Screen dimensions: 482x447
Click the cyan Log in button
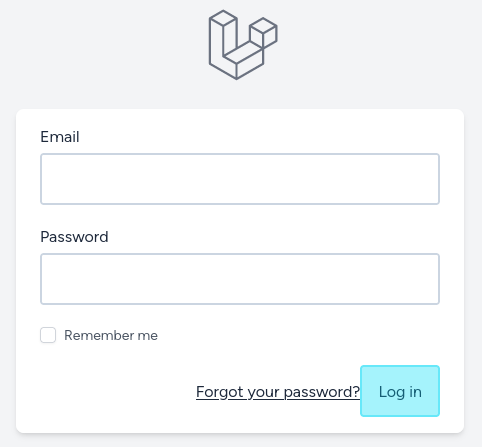pyautogui.click(x=400, y=391)
